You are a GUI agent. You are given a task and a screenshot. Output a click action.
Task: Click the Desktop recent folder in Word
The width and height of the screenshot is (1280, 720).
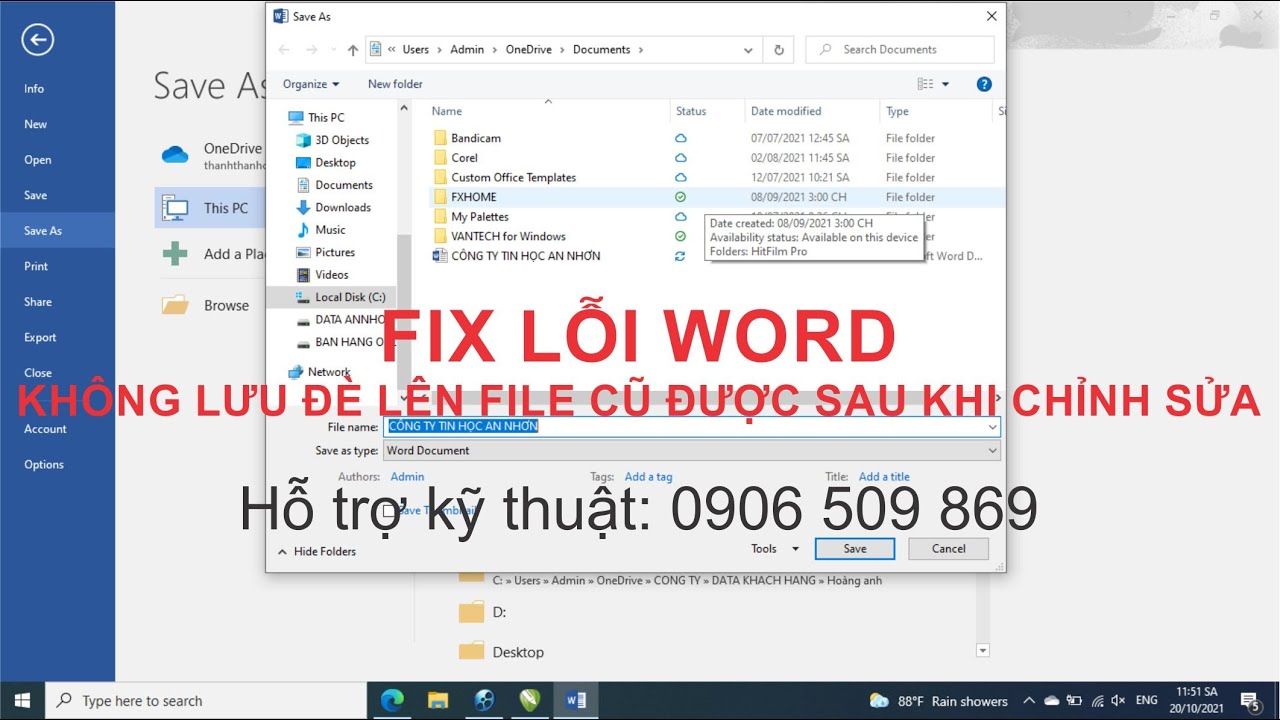(x=503, y=652)
